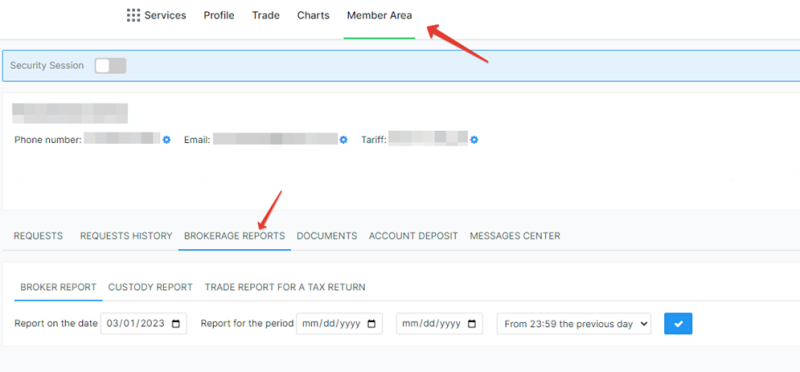This screenshot has height=372, width=800.
Task: Open Trade Report for a Tax Return
Action: coord(285,287)
